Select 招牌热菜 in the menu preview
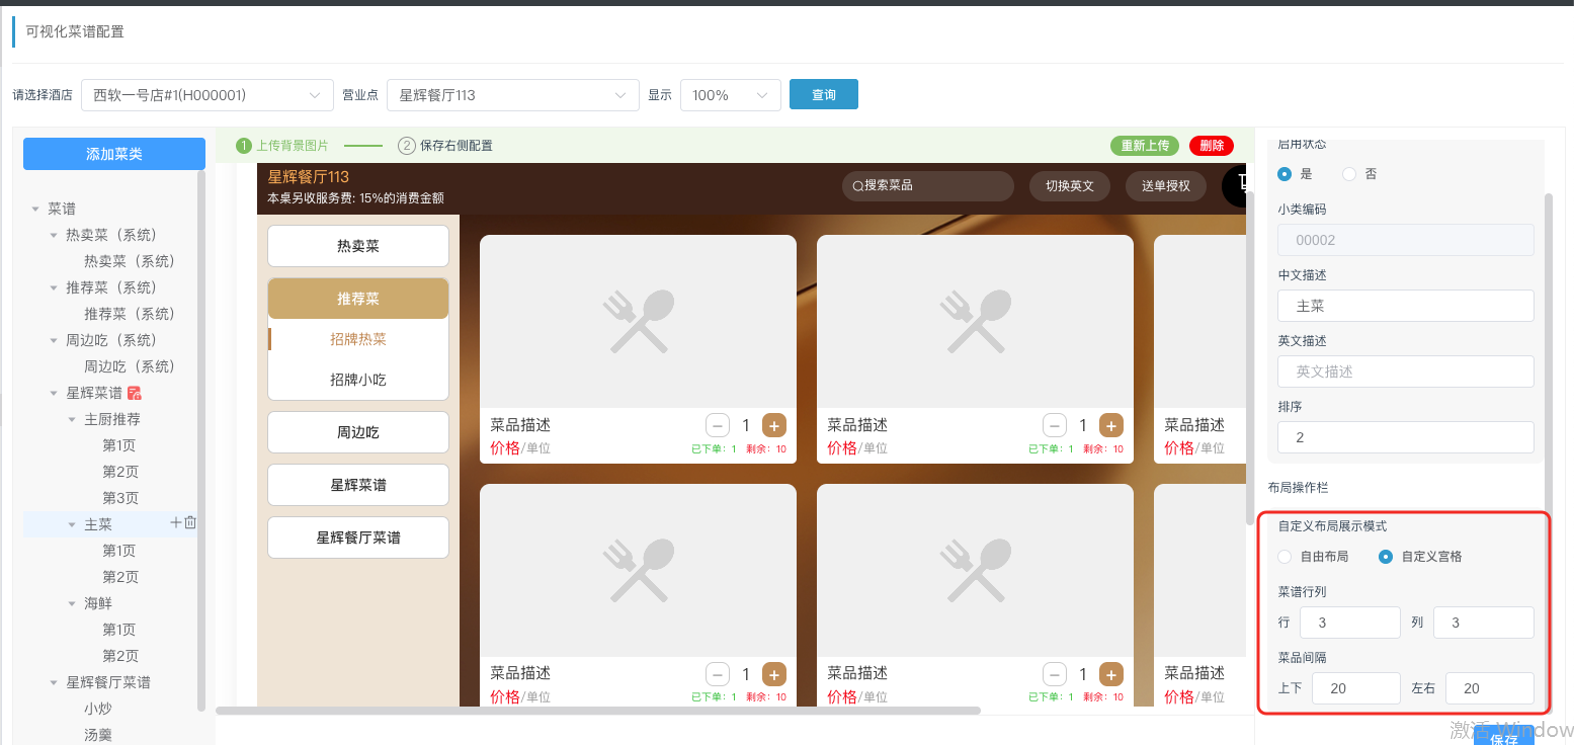Image resolution: width=1574 pixels, height=746 pixels. 358,339
